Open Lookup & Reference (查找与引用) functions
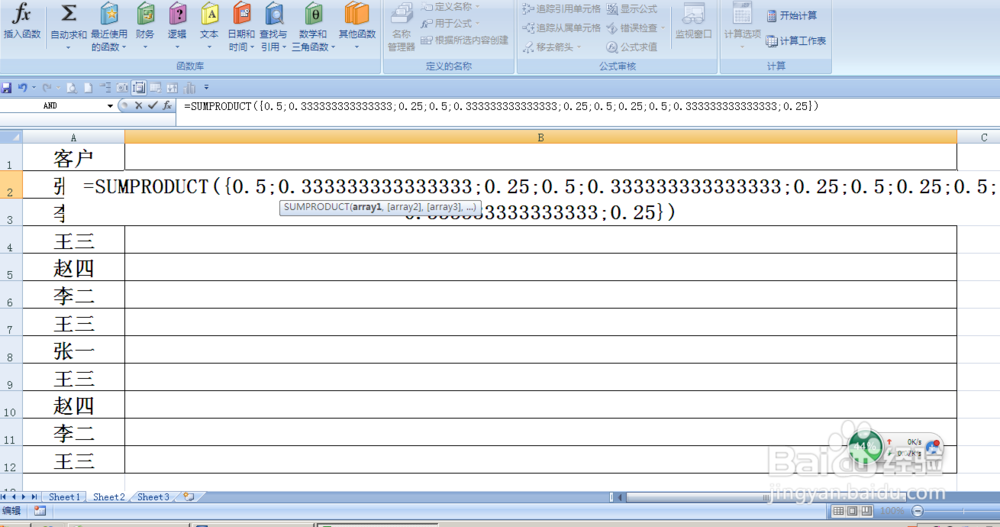 pyautogui.click(x=273, y=27)
